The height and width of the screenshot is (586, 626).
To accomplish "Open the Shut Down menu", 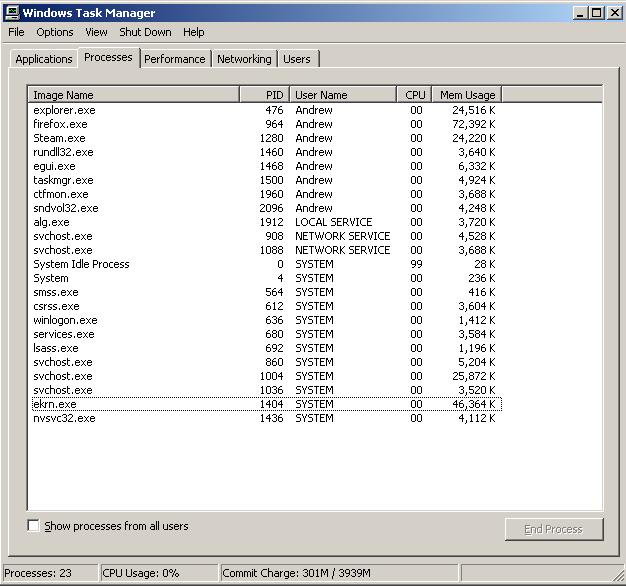I will [145, 32].
